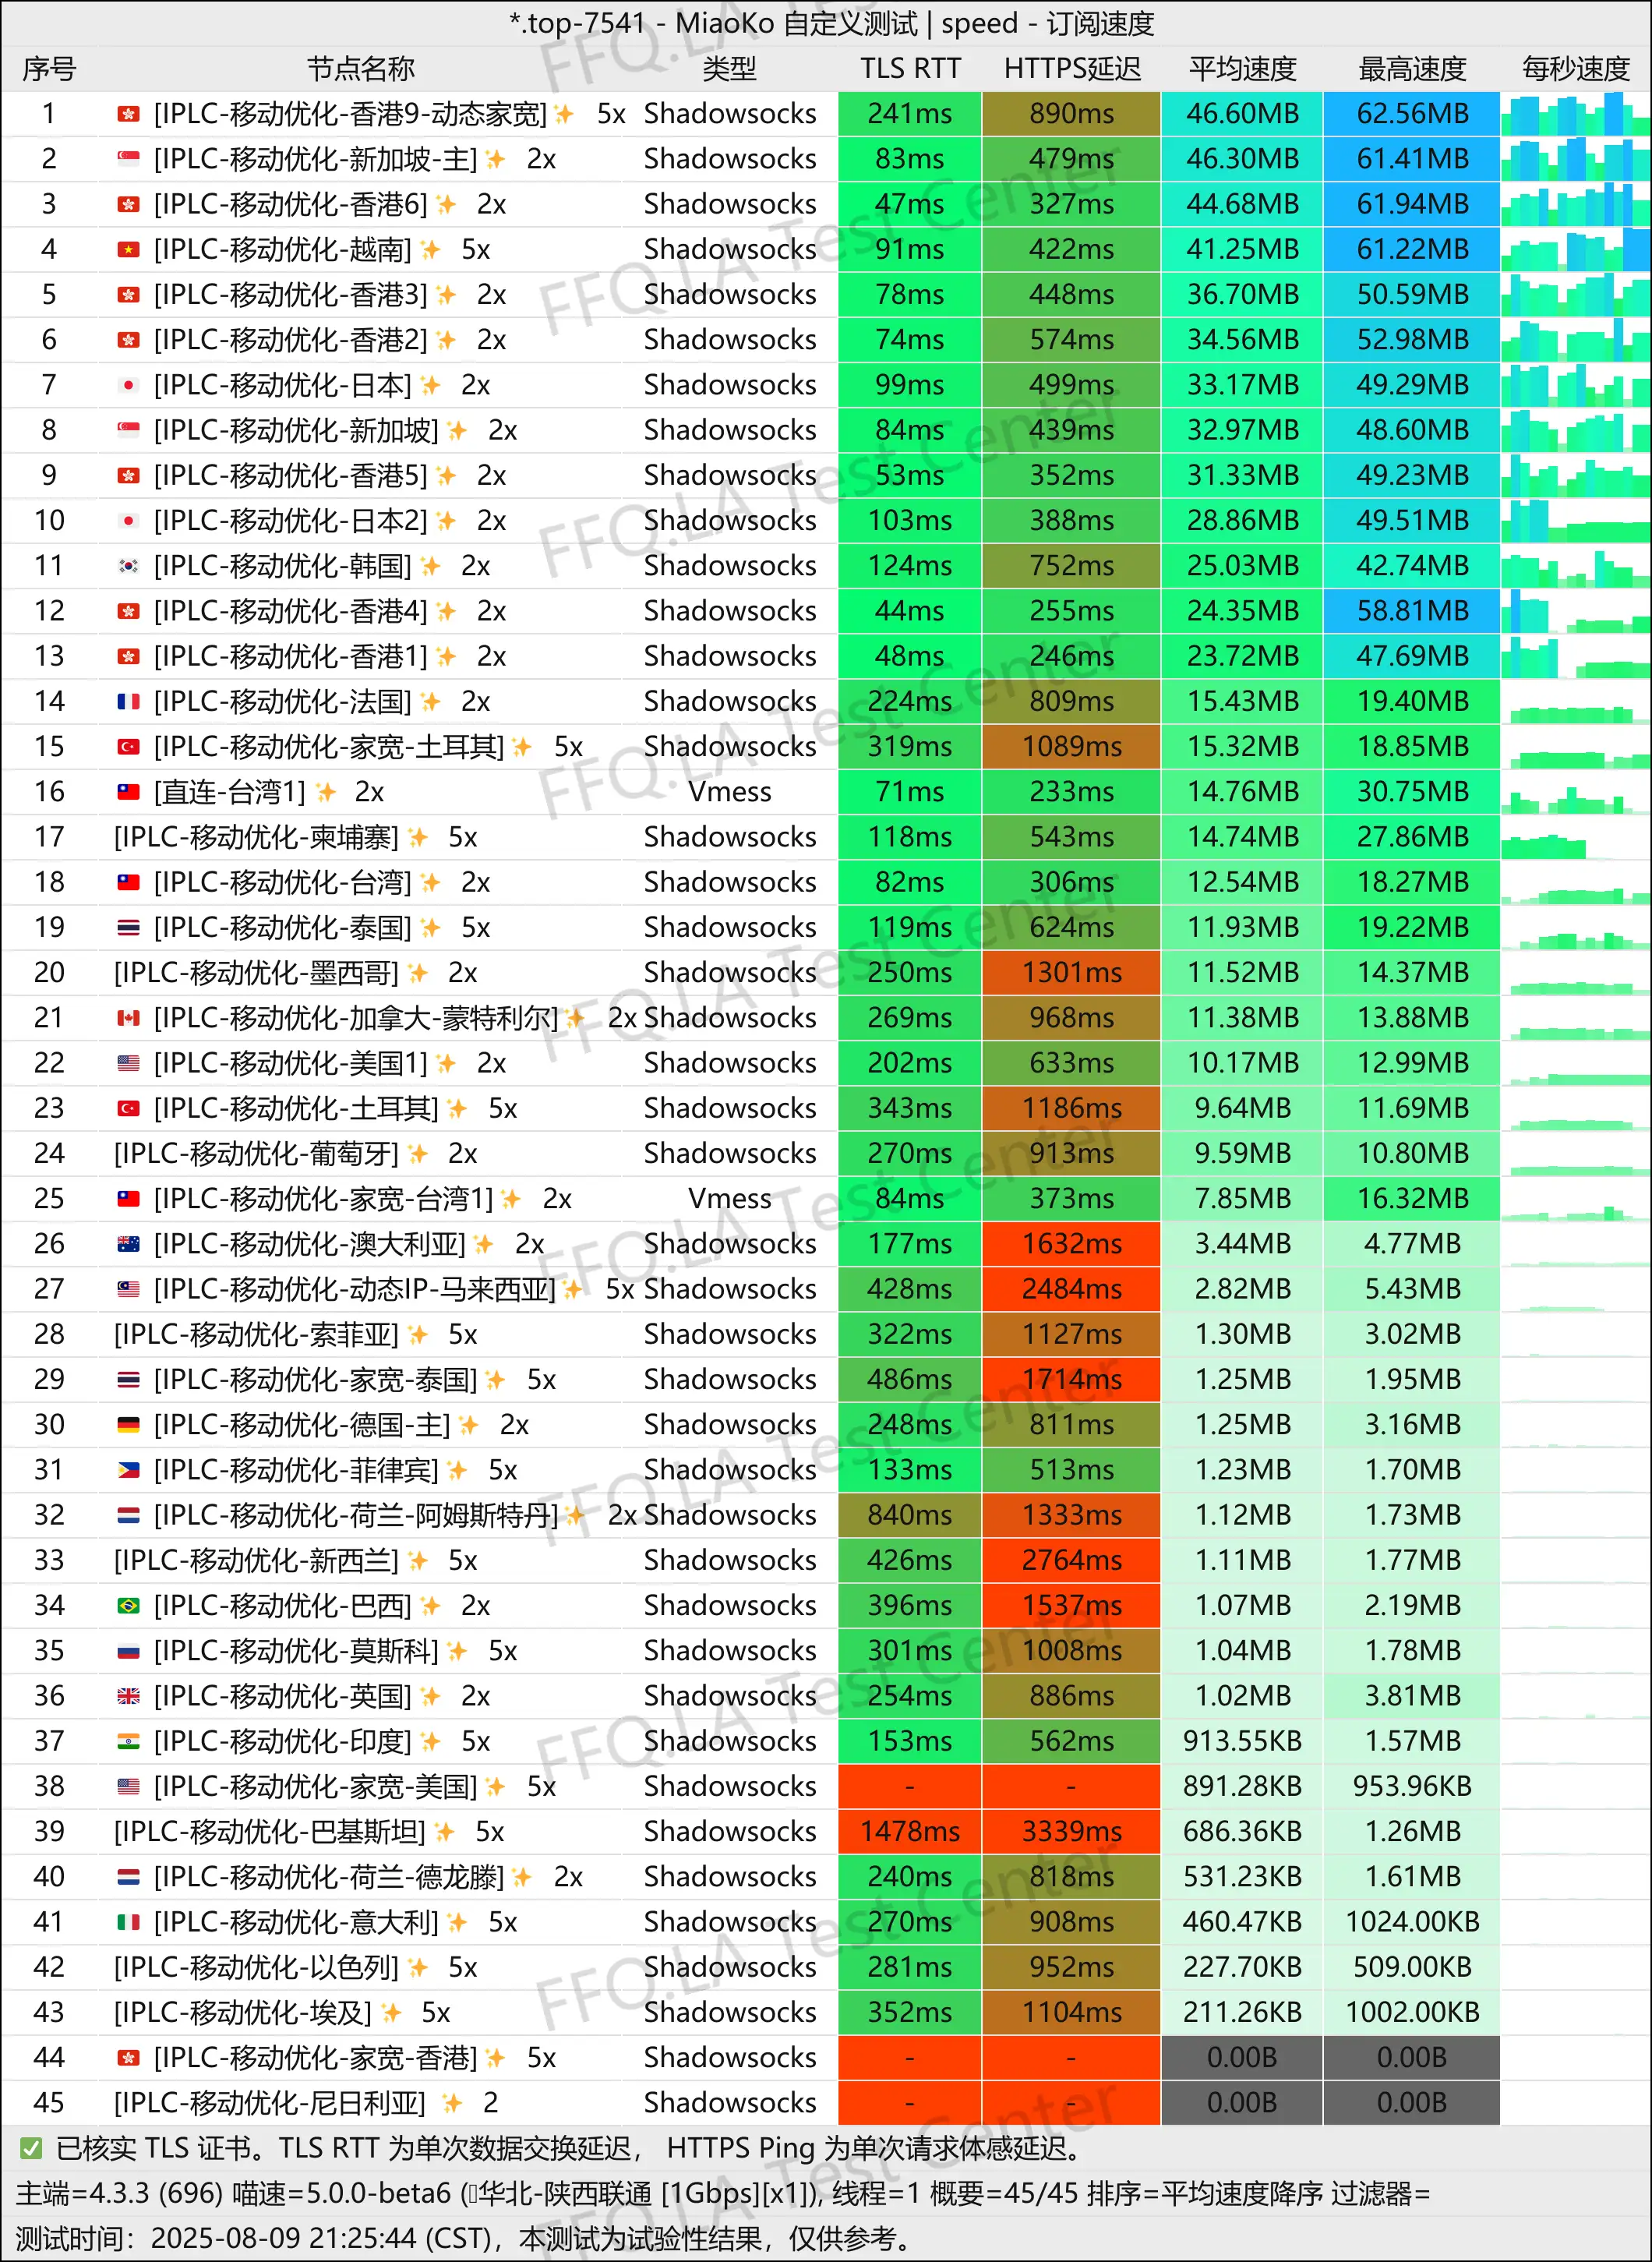Click the 840ms TLS RTT cell

tap(910, 1515)
